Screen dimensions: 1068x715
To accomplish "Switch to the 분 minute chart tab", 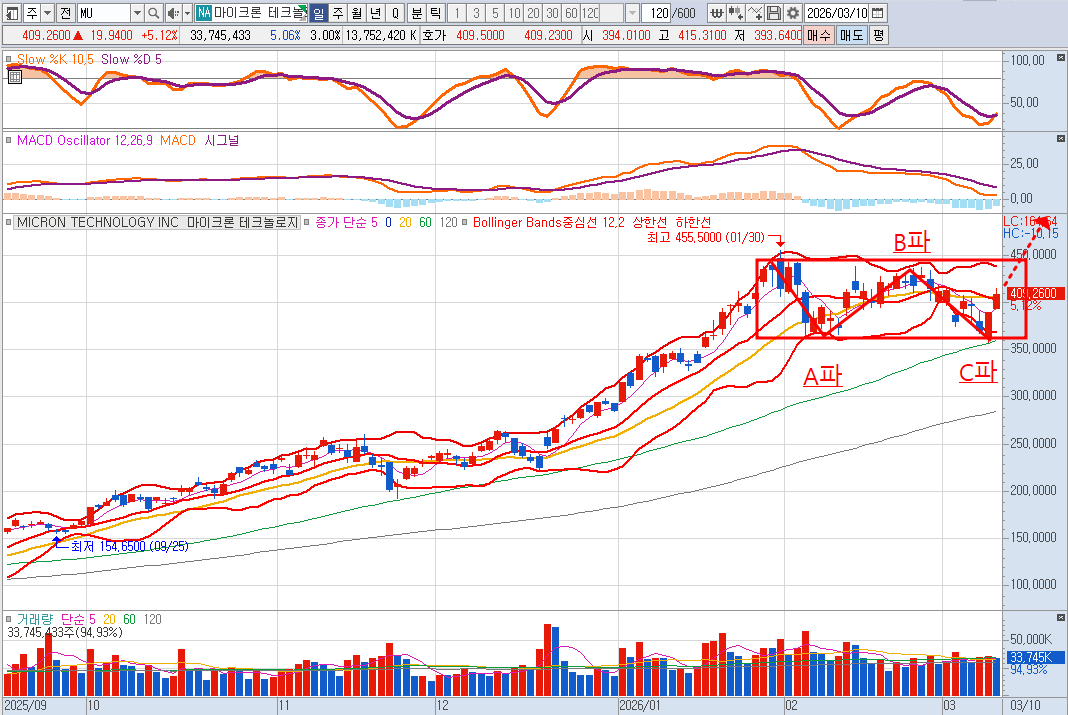I will tap(416, 13).
